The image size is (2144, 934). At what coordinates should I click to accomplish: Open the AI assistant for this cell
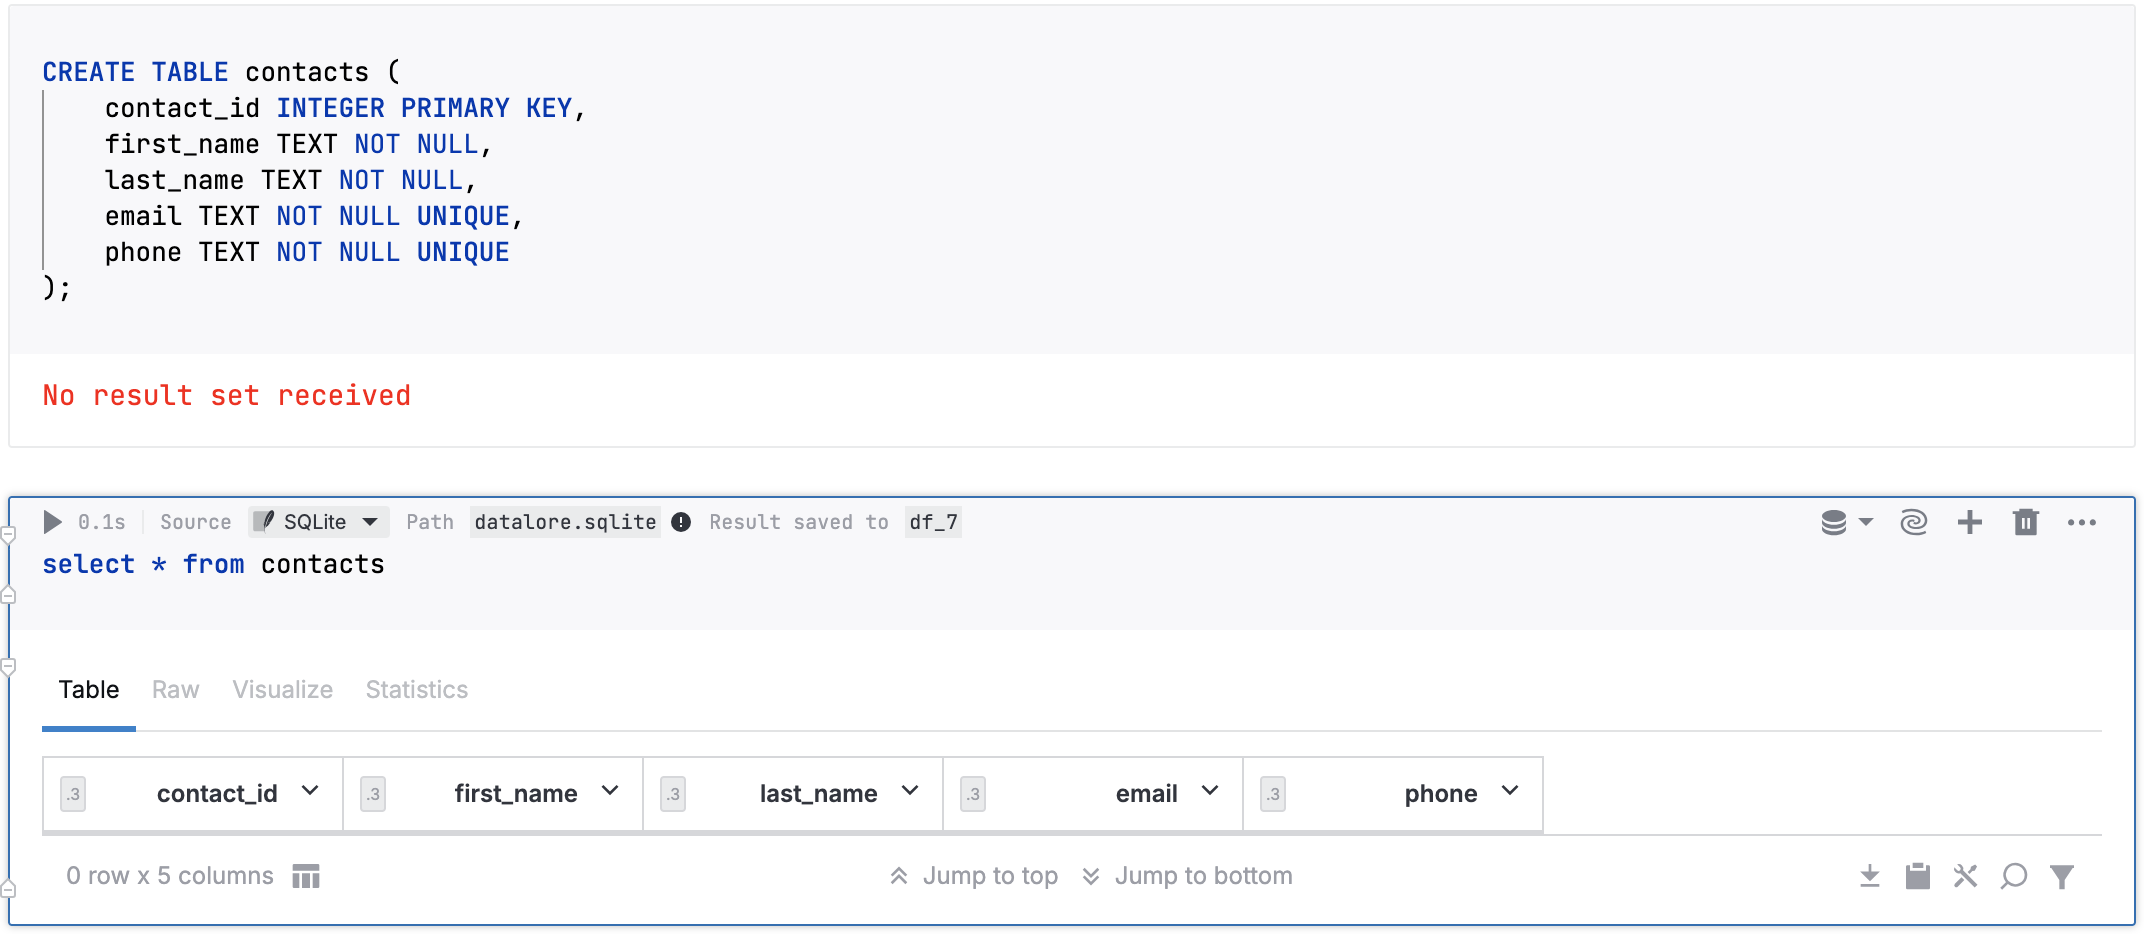point(1913,521)
